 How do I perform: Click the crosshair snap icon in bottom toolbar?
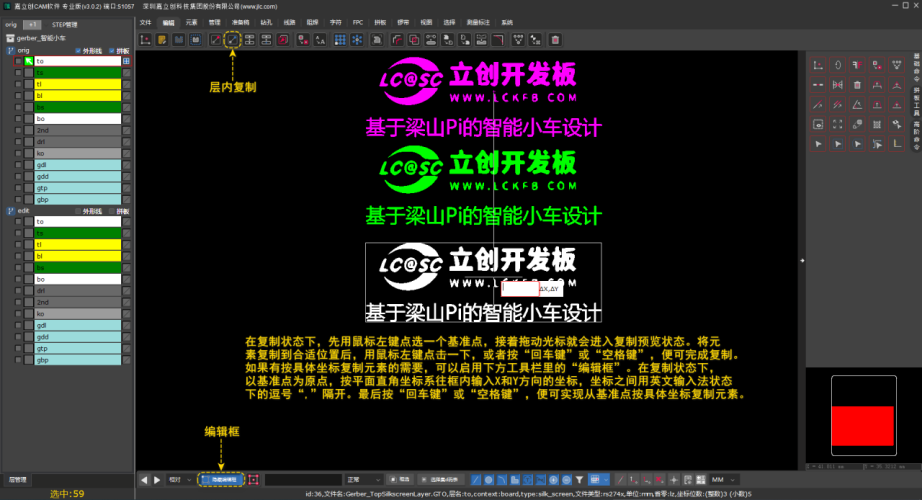click(x=674, y=480)
